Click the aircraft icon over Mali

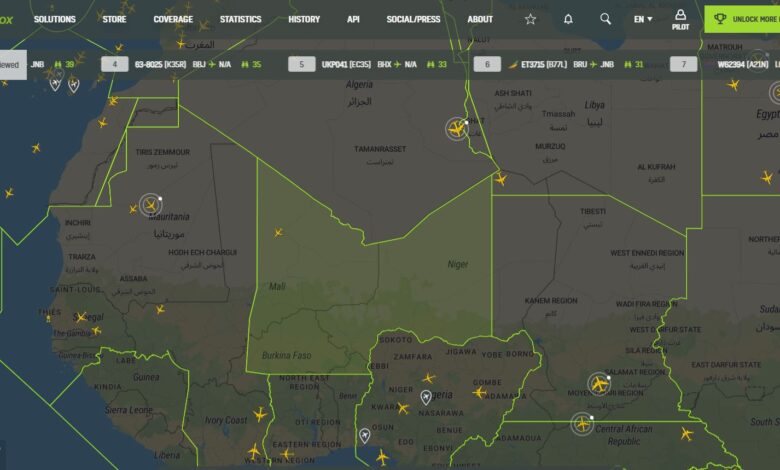click(x=278, y=232)
